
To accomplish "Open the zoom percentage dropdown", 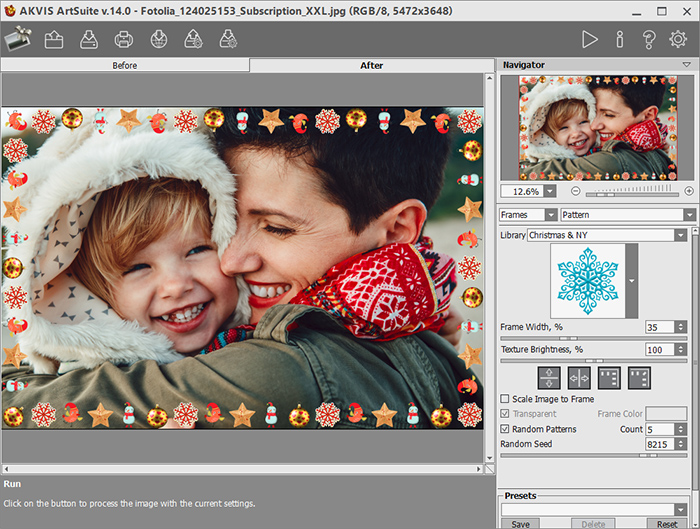I will 550,192.
